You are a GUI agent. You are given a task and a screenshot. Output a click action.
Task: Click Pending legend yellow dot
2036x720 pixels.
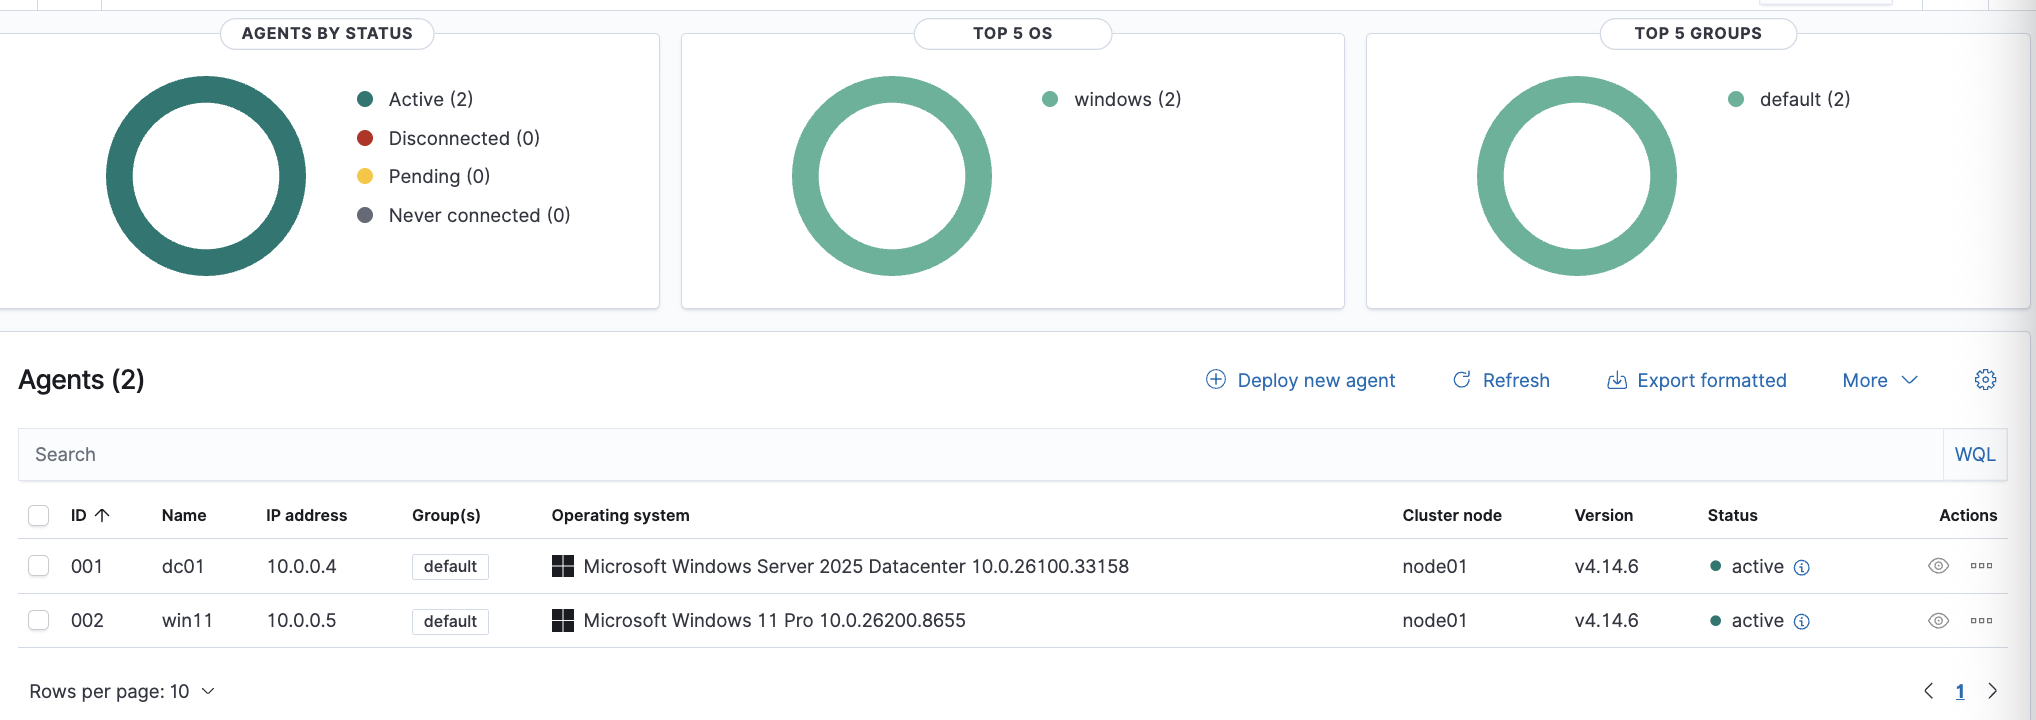click(x=365, y=176)
